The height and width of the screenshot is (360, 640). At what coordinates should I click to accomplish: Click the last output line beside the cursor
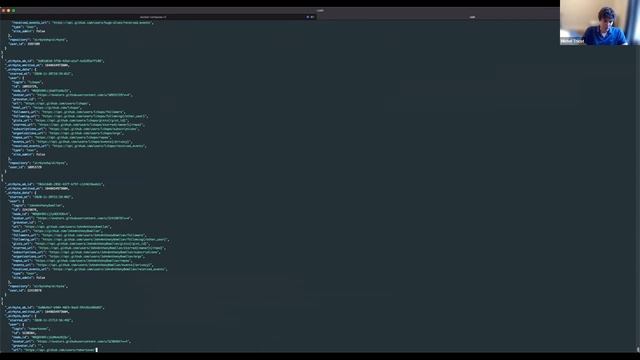53,350
